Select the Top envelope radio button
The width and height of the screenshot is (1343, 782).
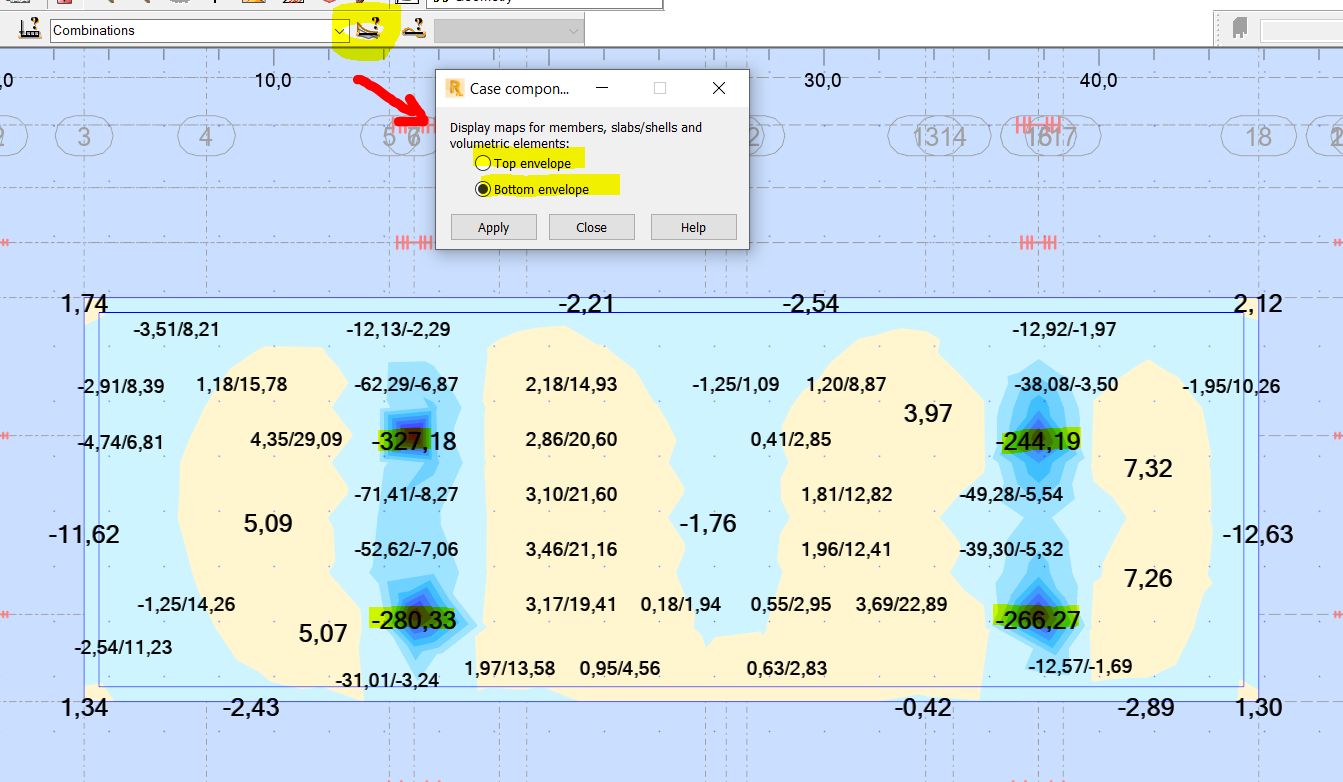(483, 161)
